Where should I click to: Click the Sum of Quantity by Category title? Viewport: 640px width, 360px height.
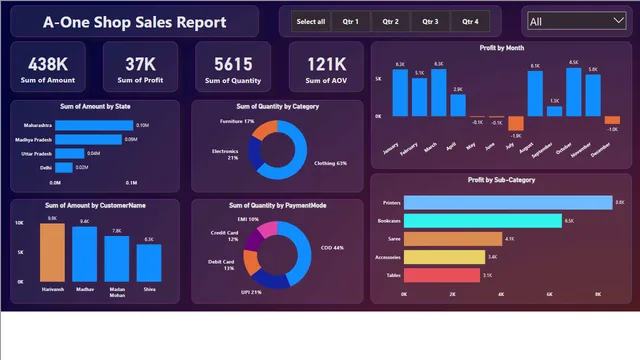click(278, 106)
